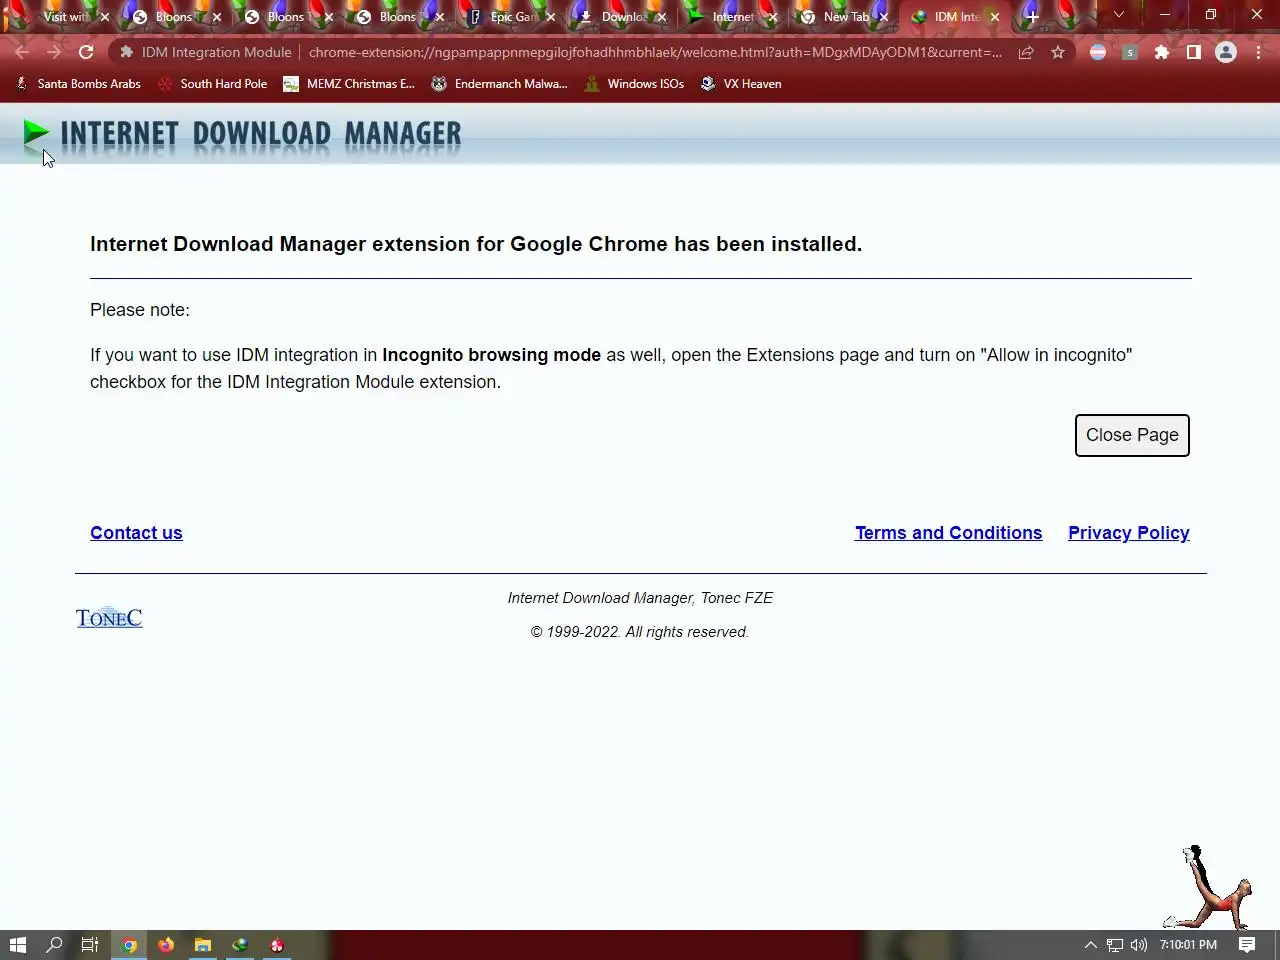The image size is (1280, 960).
Task: Open the Chrome three-dot menu
Action: [x=1258, y=52]
